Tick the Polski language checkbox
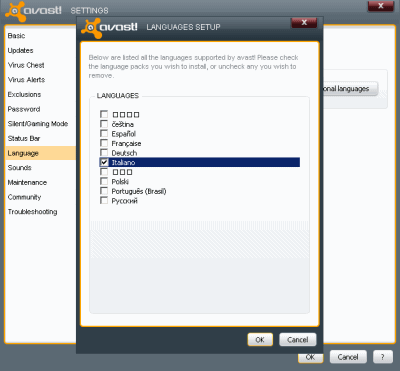Viewport: 400px width, 371px height. coord(104,181)
